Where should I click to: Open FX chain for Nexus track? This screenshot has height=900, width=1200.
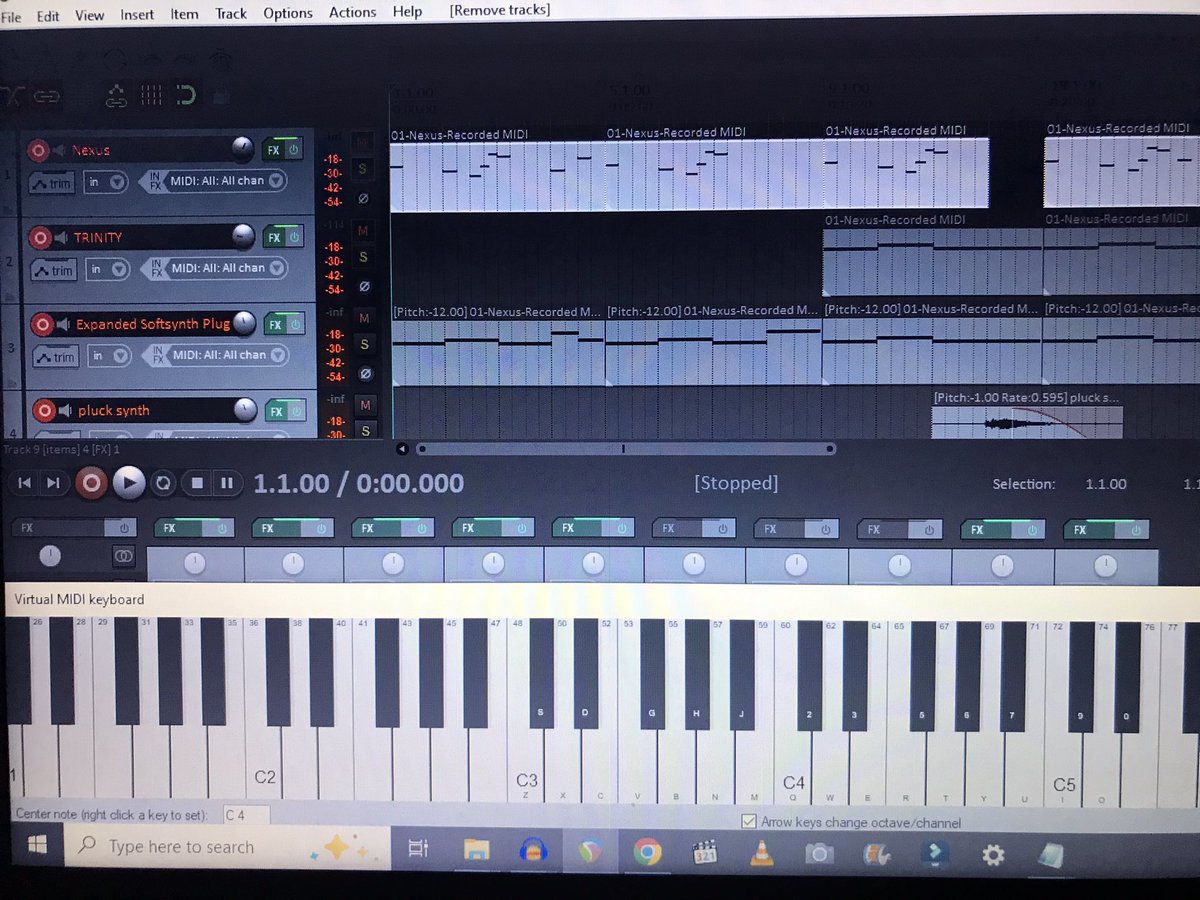tap(272, 150)
